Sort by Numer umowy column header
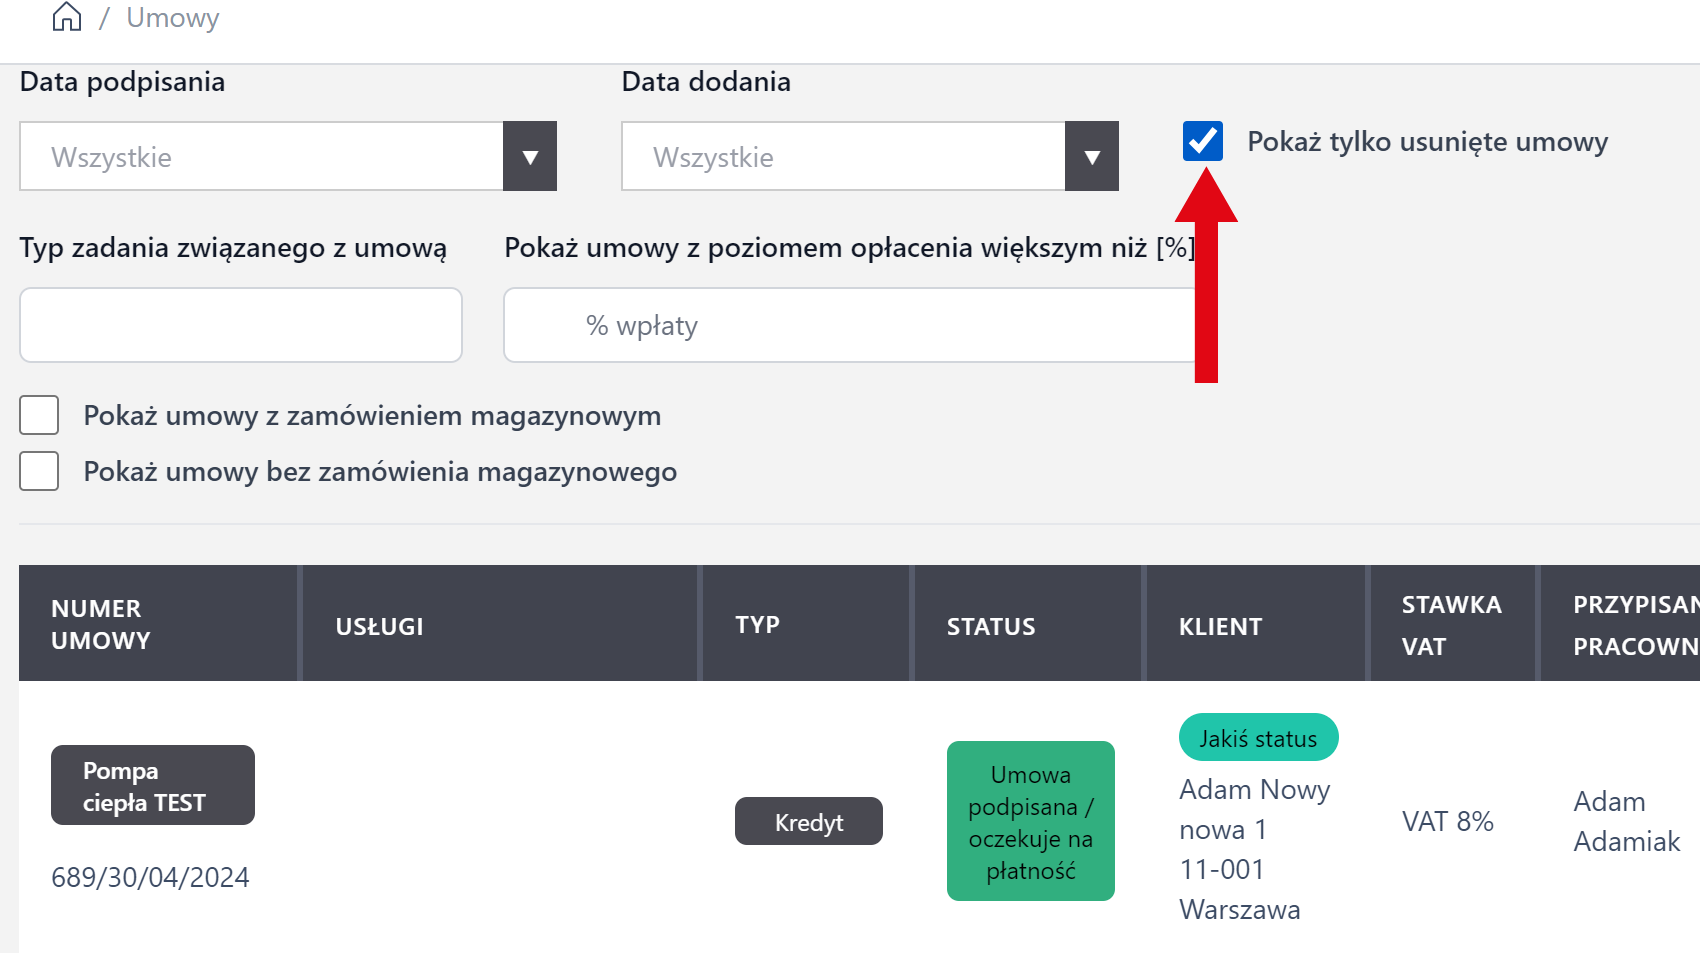Screen dimensions: 1700x953 coord(100,624)
